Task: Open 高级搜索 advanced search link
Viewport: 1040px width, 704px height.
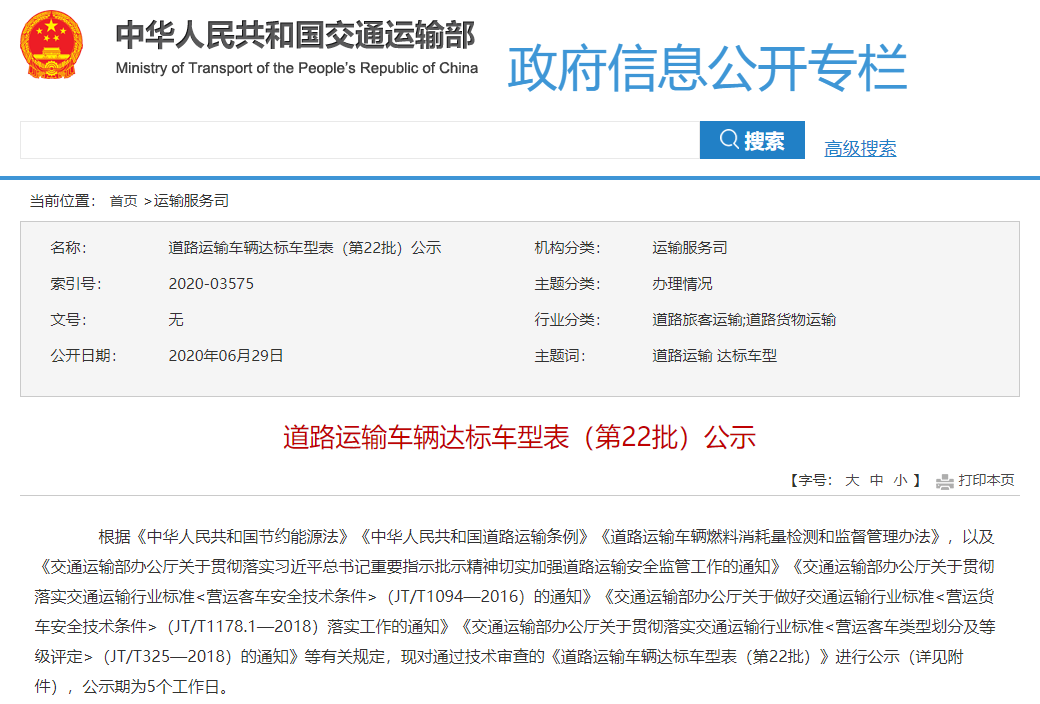Action: point(860,148)
